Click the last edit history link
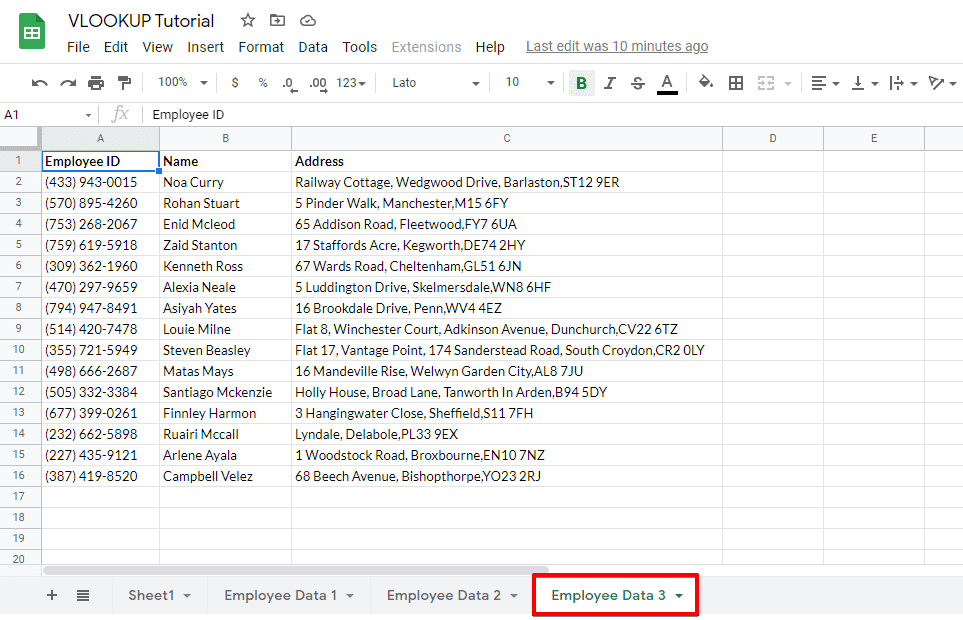963x620 pixels. [x=617, y=46]
